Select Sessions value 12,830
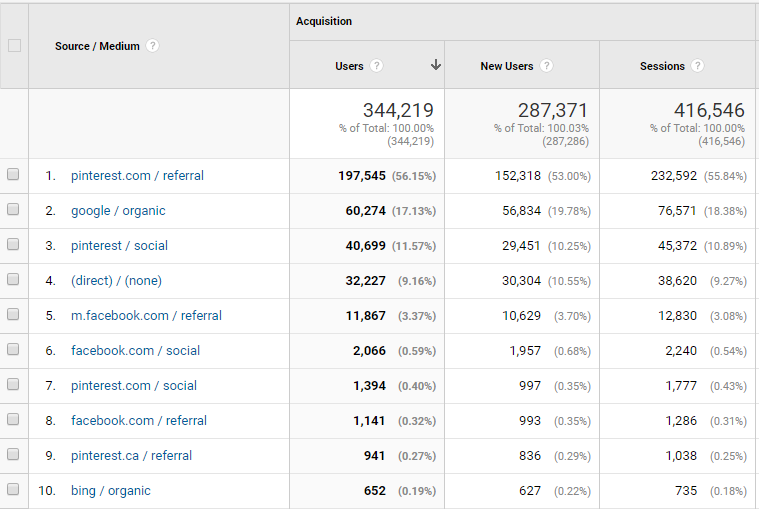 point(677,316)
